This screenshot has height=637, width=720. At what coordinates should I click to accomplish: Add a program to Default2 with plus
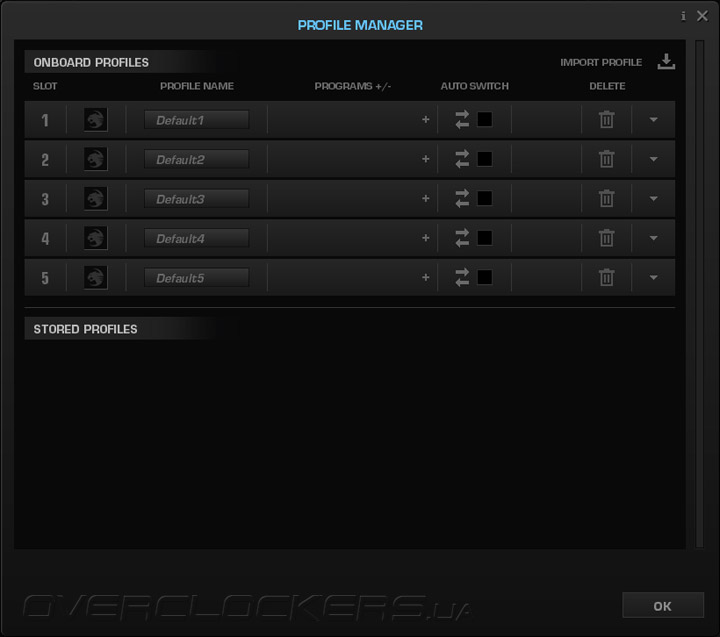[426, 159]
